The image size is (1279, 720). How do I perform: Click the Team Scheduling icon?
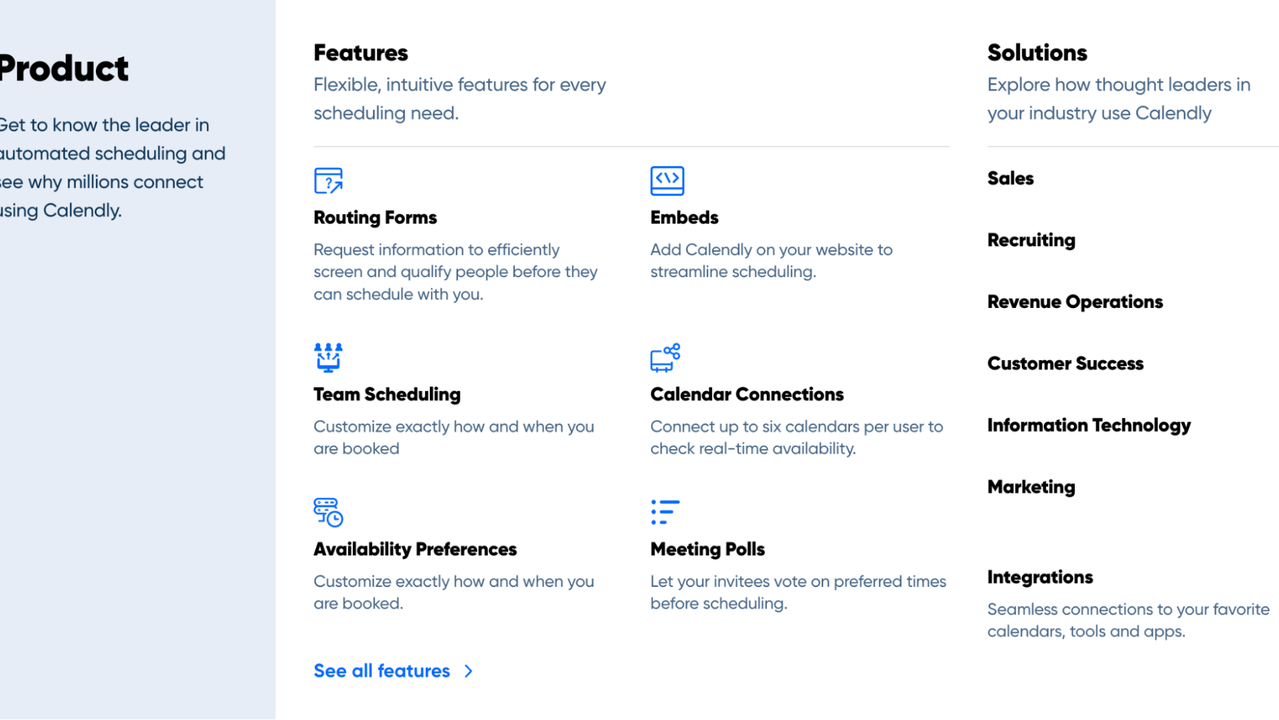tap(328, 357)
